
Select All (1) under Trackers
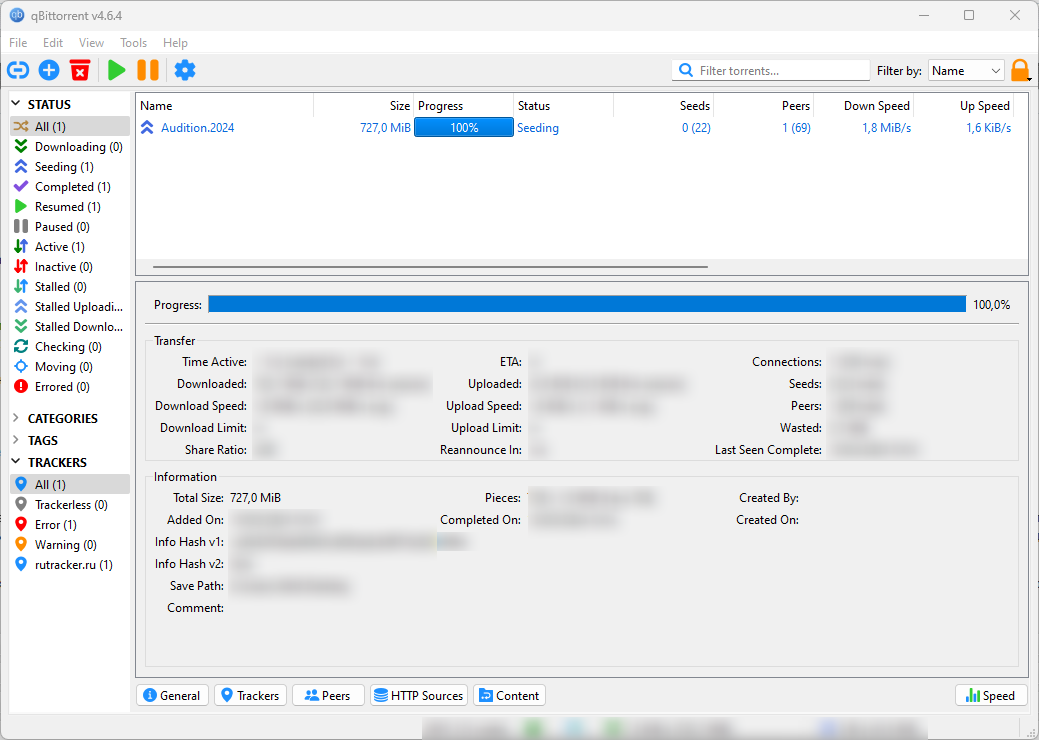click(70, 484)
